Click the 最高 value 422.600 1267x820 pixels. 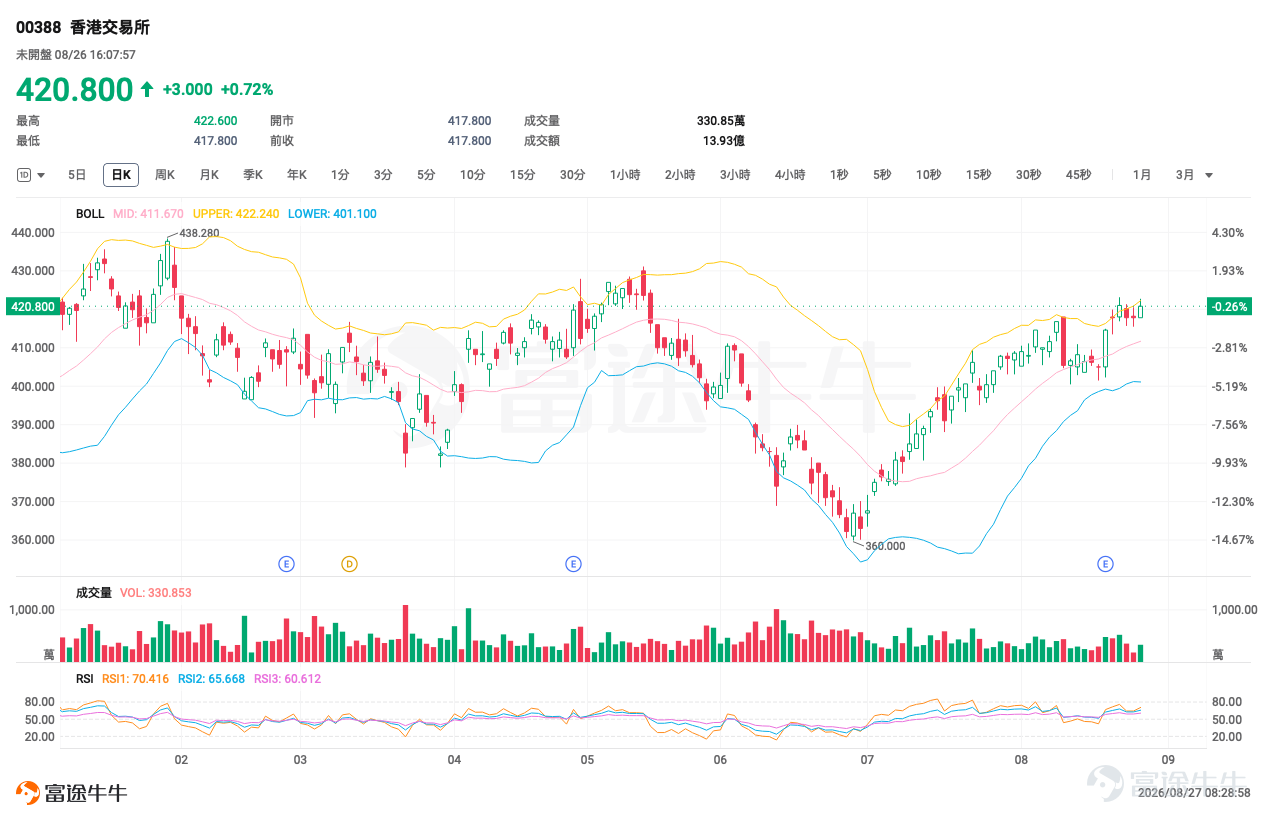pyautogui.click(x=215, y=121)
